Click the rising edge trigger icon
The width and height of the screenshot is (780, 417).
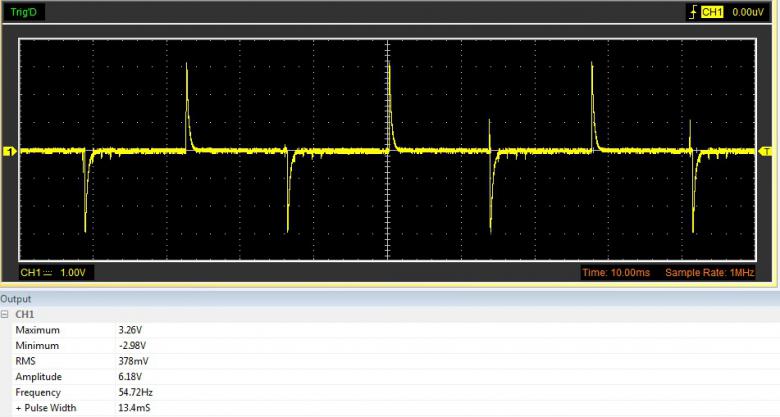pos(692,12)
